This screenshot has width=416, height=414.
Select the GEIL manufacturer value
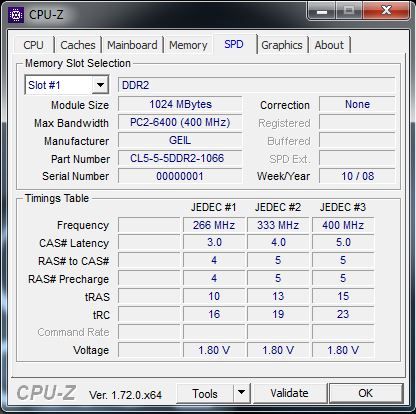click(x=180, y=140)
